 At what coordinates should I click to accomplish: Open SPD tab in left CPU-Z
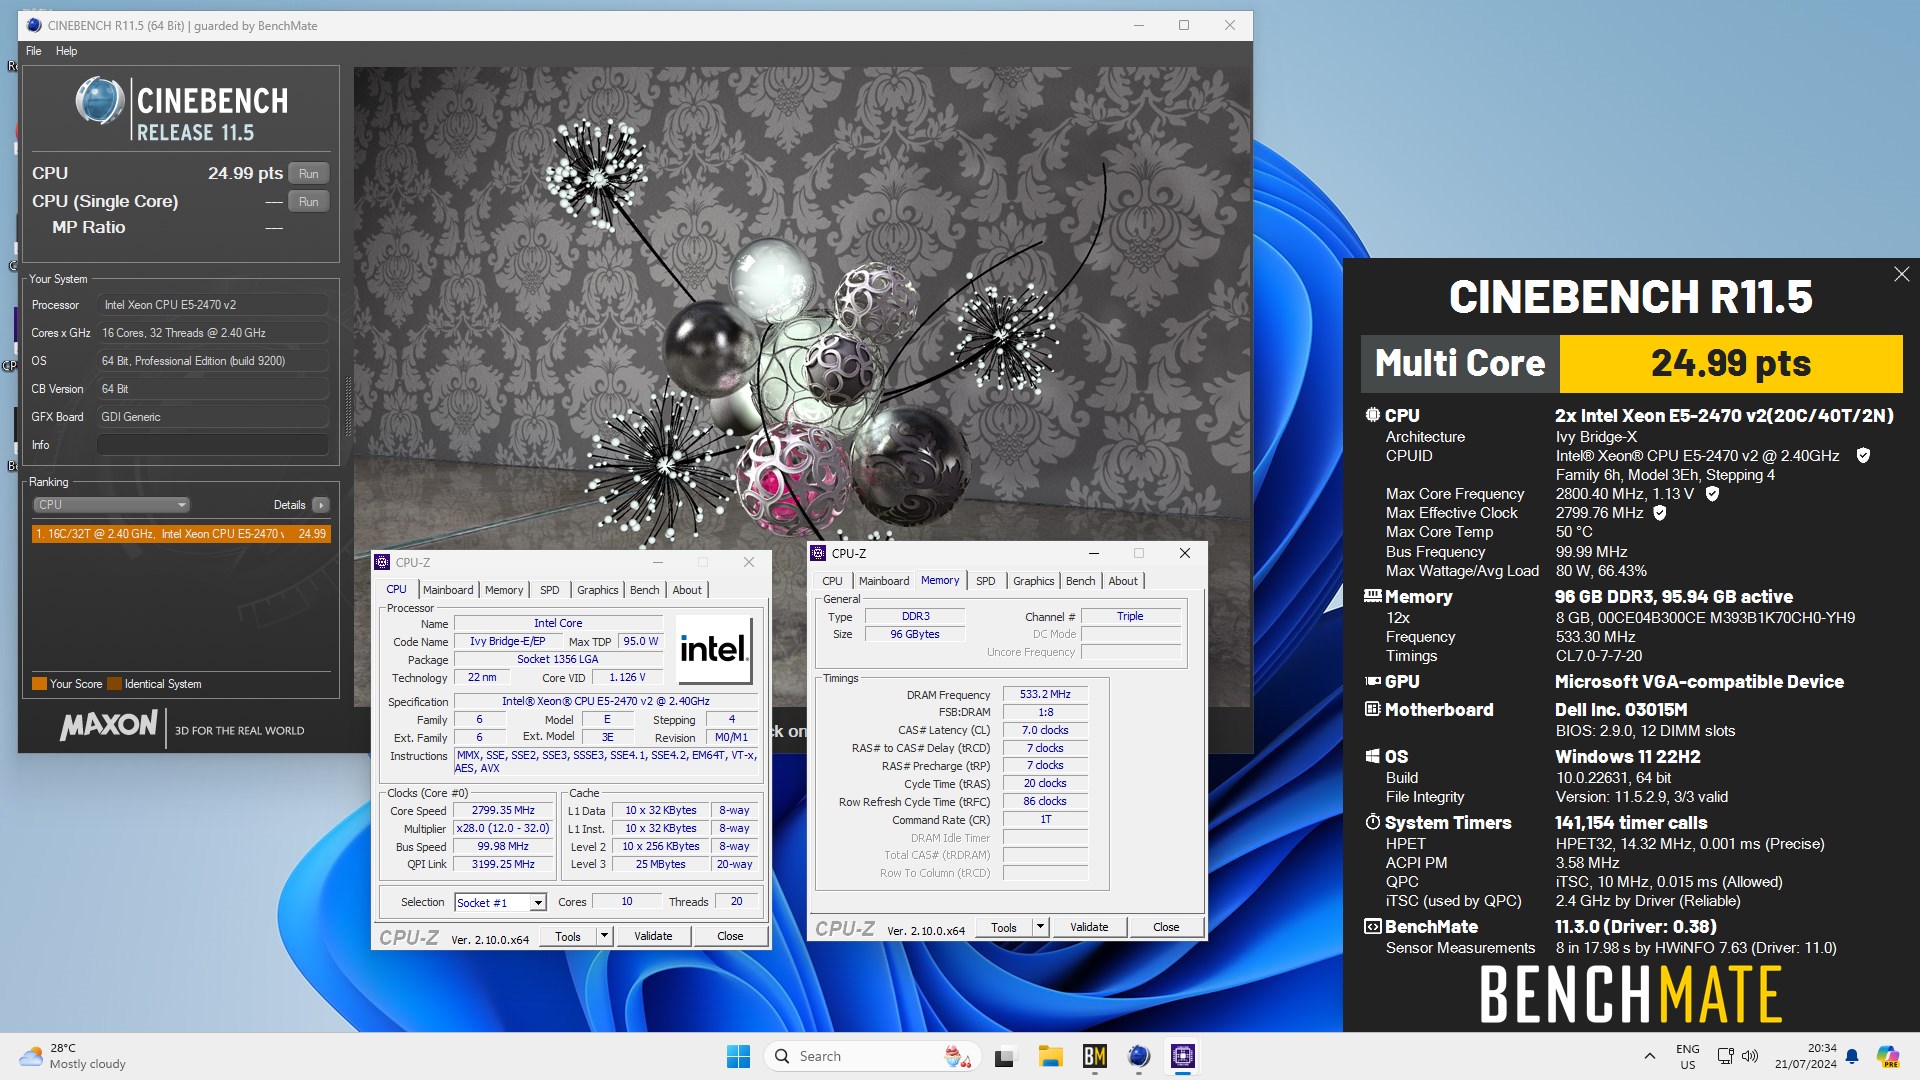pyautogui.click(x=550, y=590)
